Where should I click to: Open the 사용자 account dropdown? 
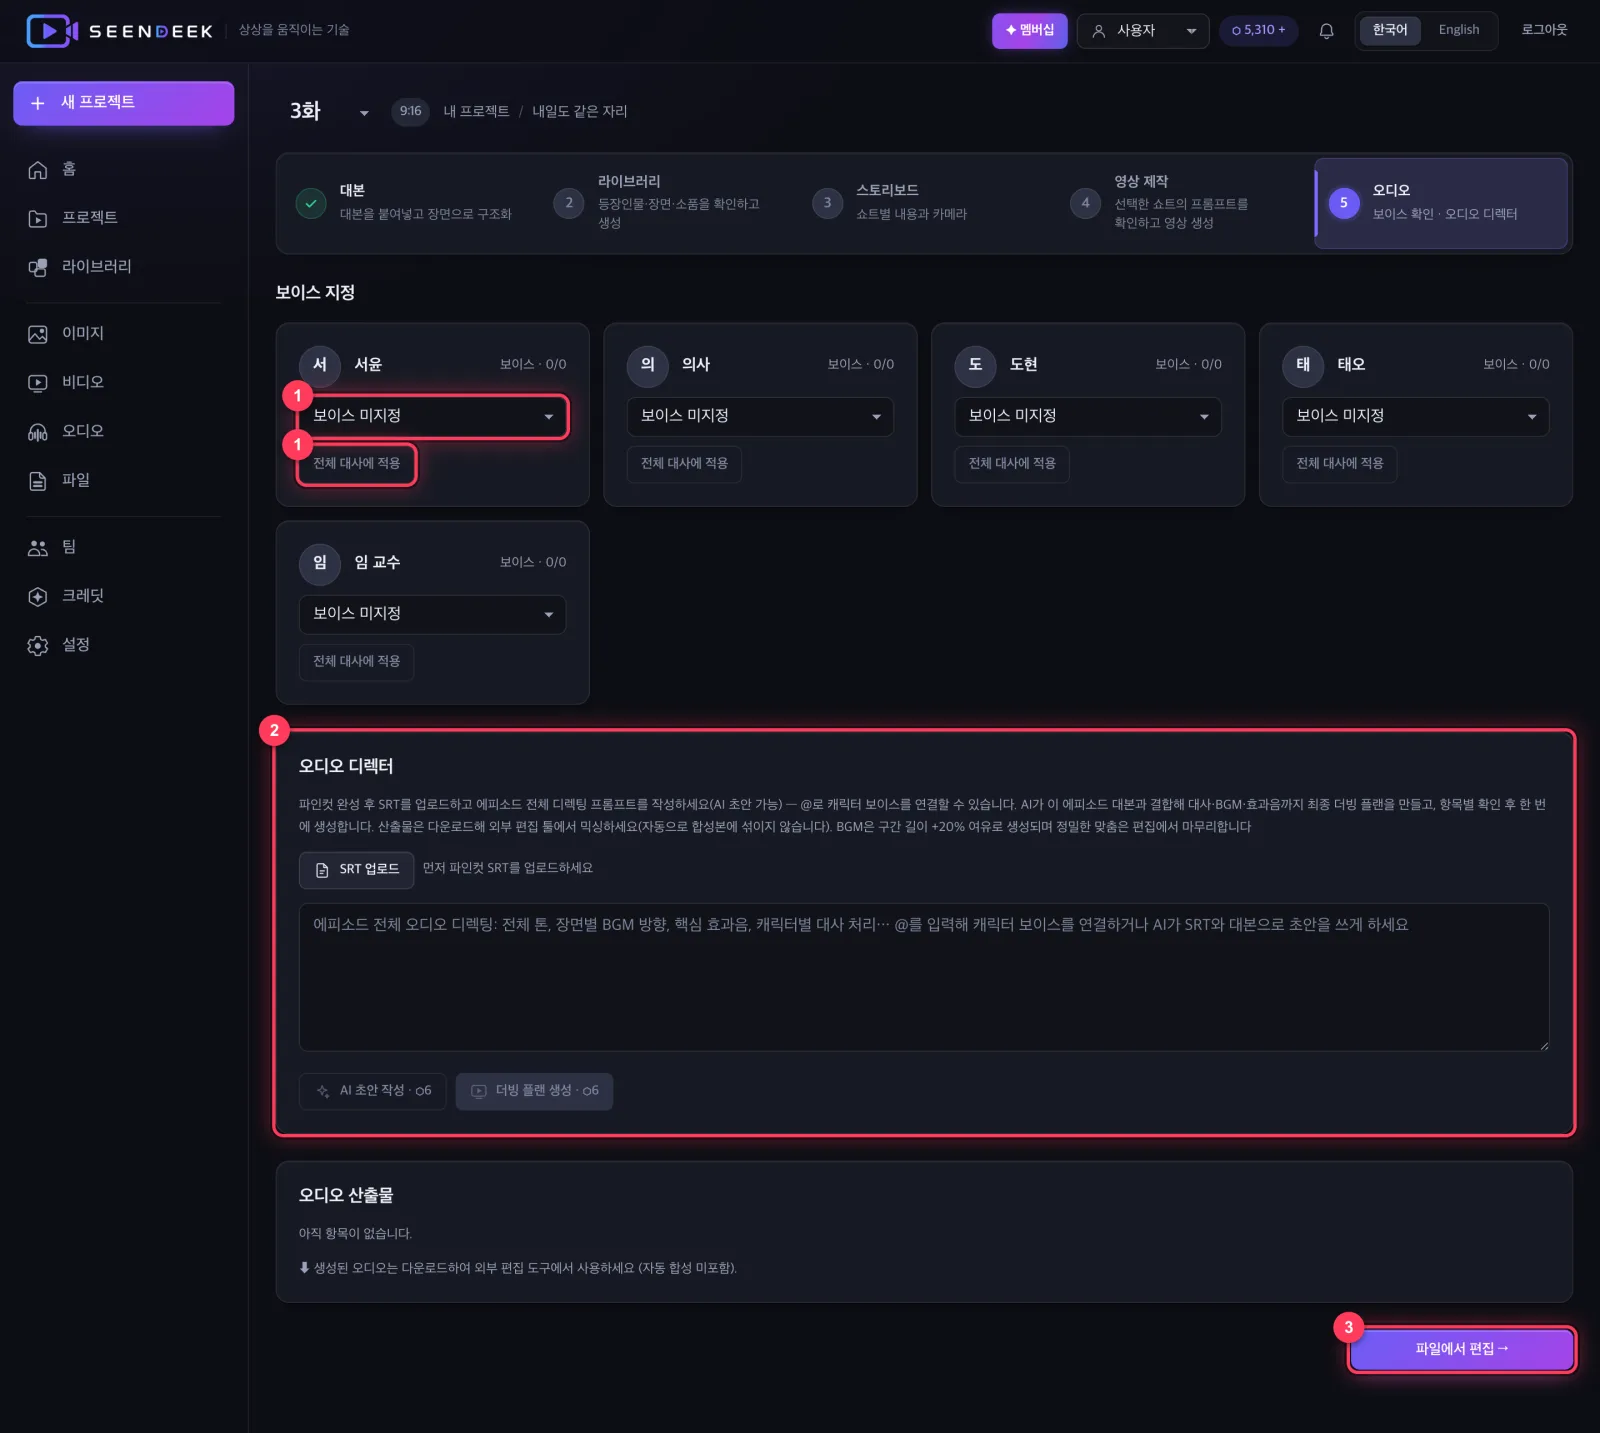coord(1143,31)
